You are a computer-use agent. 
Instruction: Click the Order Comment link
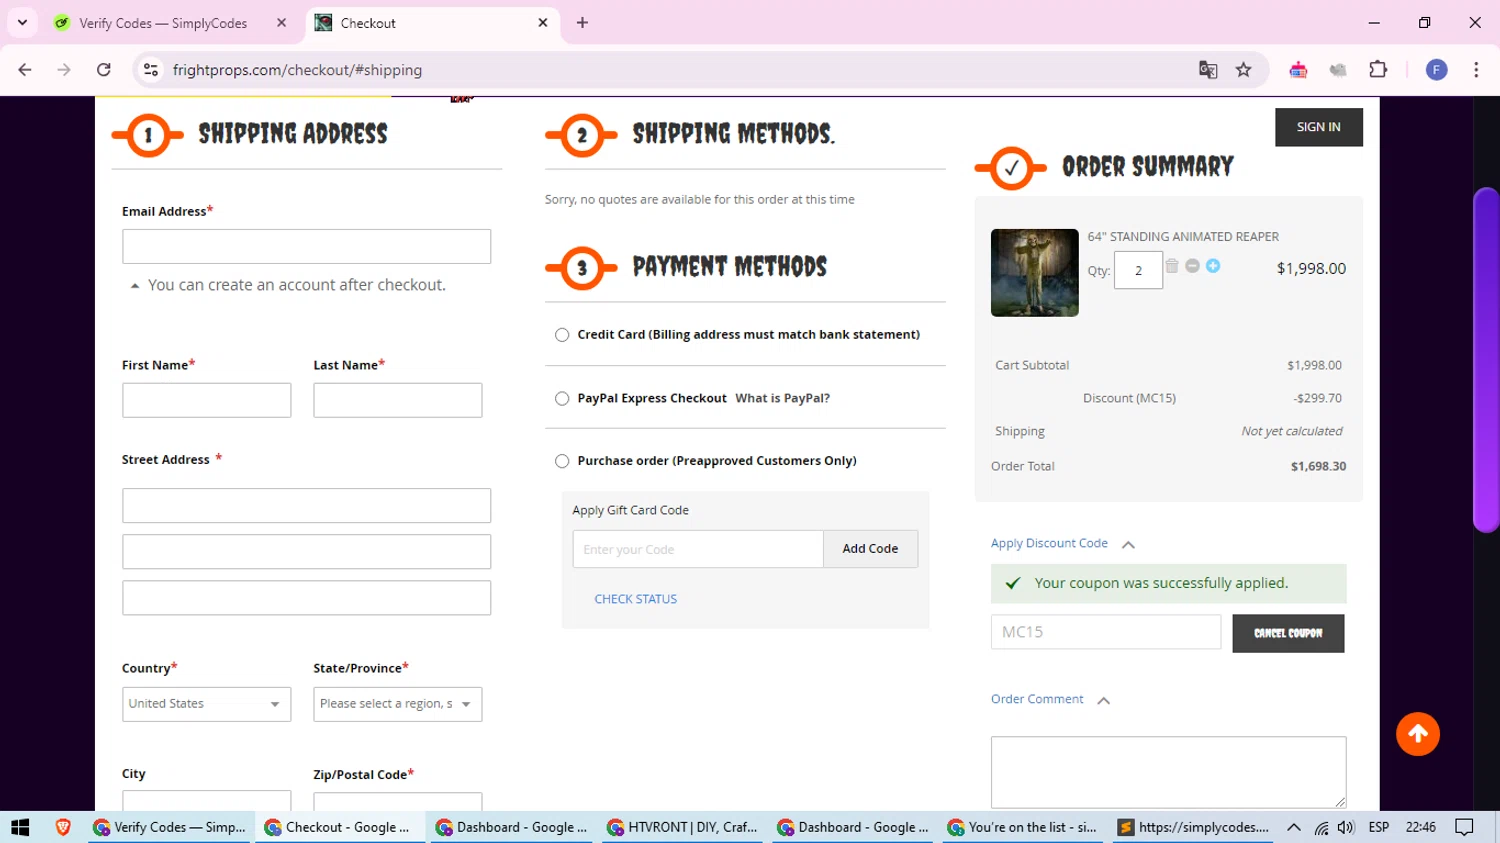tap(1037, 699)
